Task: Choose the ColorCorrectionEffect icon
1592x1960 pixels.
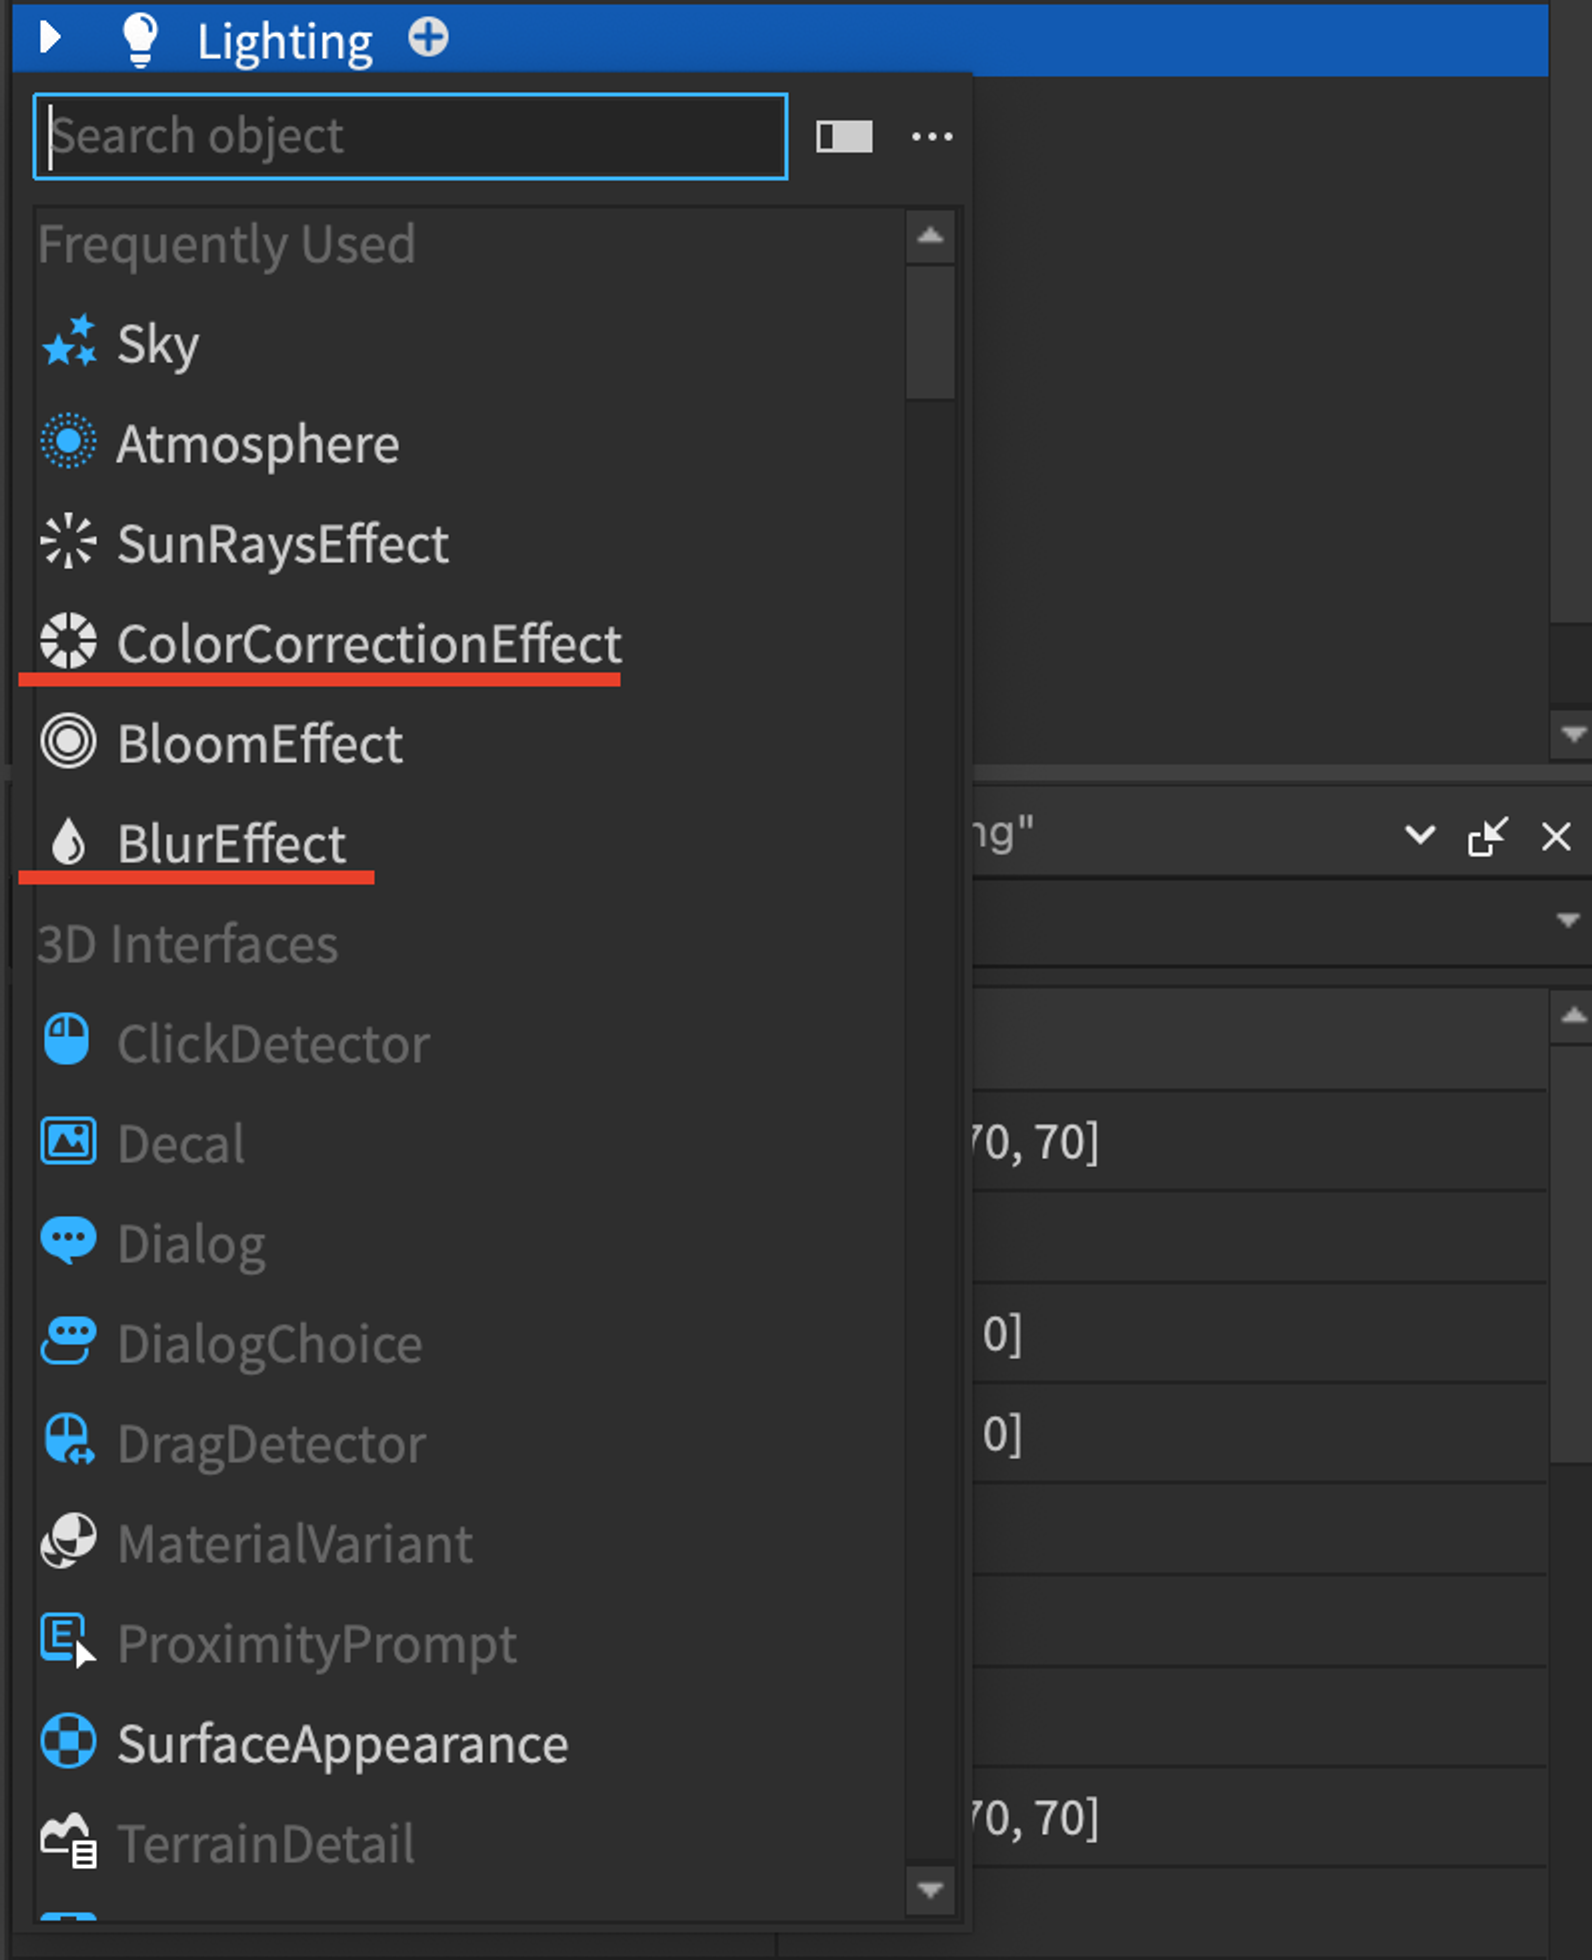Action: (69, 641)
